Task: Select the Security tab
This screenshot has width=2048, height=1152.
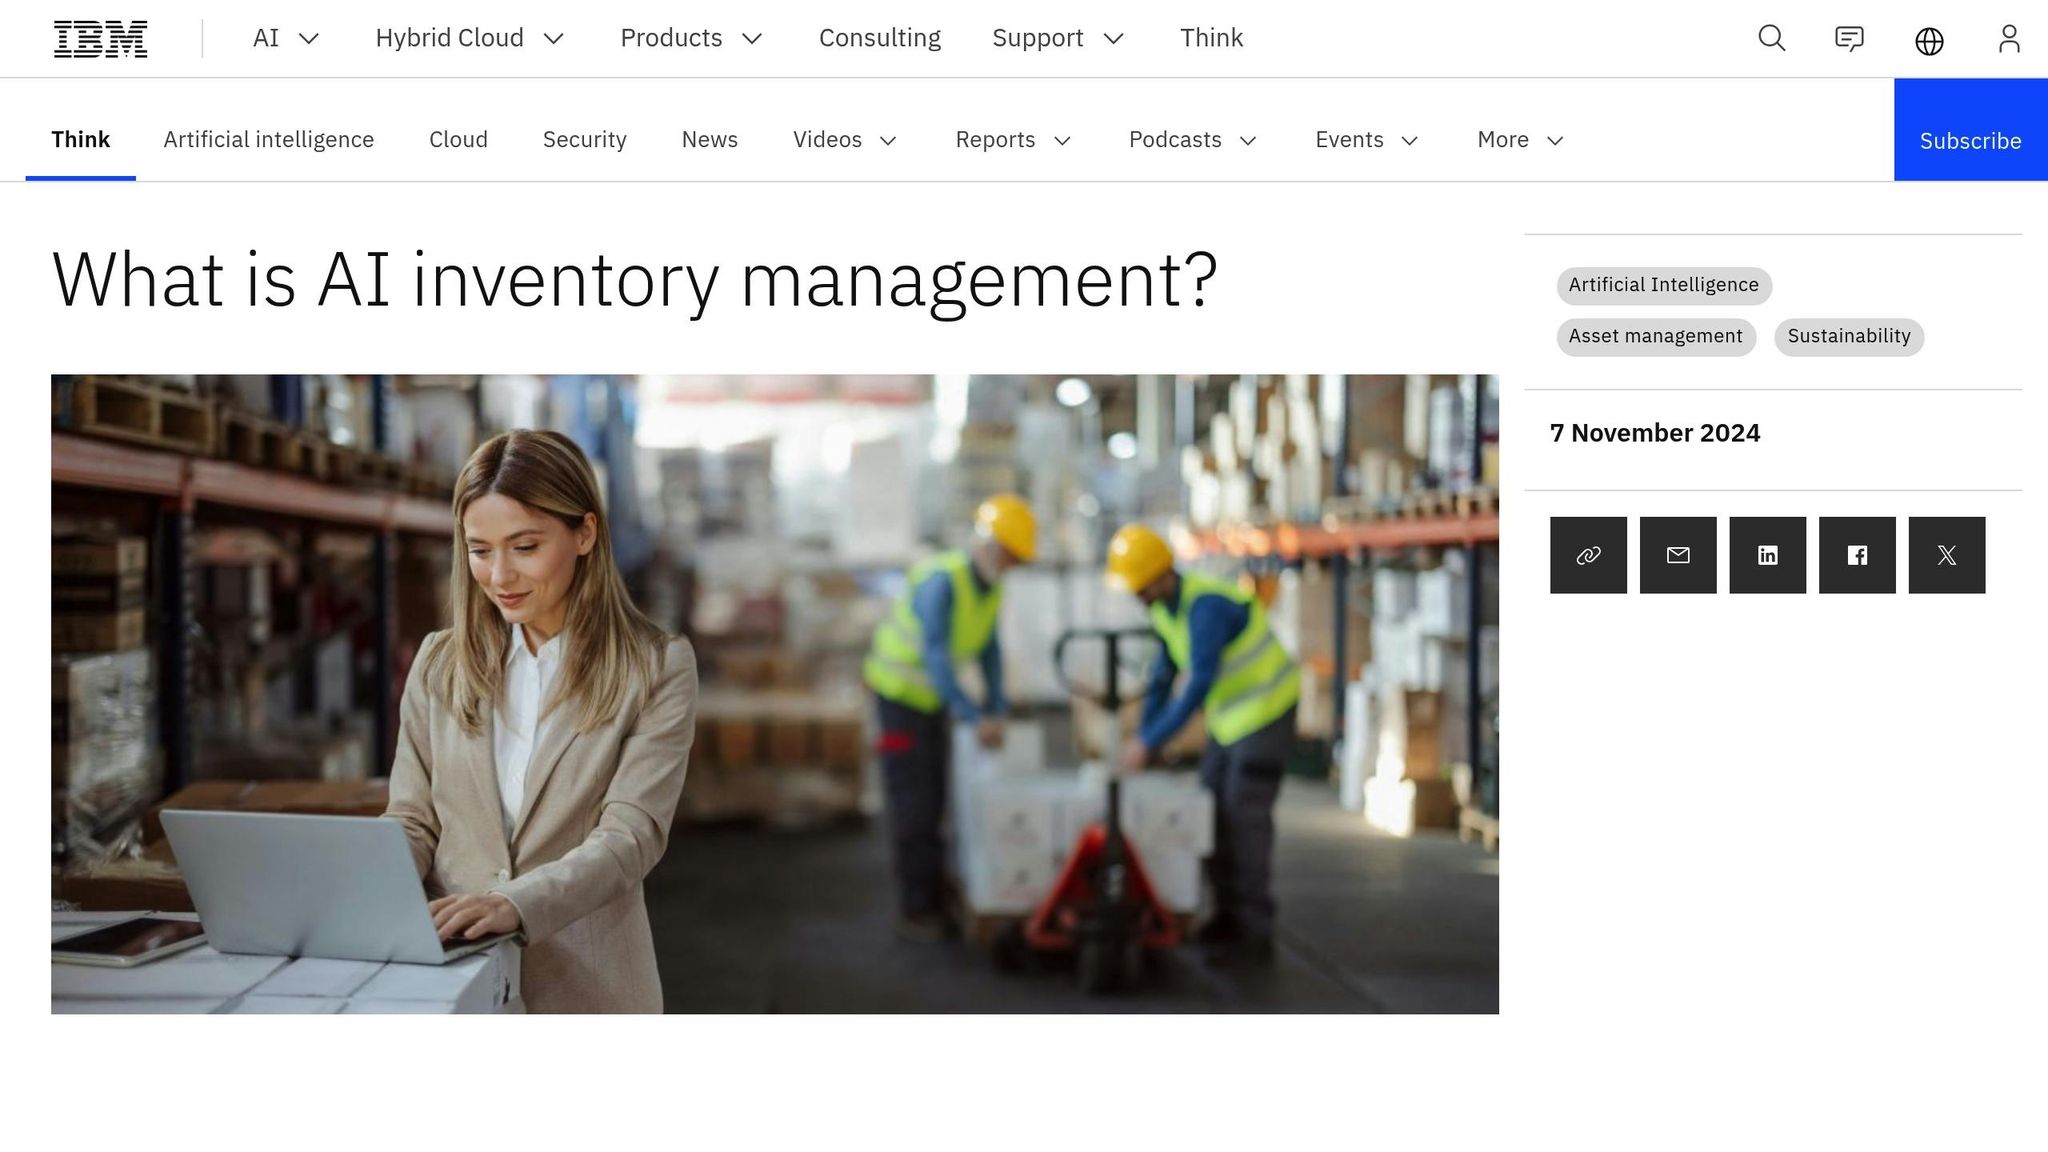Action: click(x=584, y=140)
